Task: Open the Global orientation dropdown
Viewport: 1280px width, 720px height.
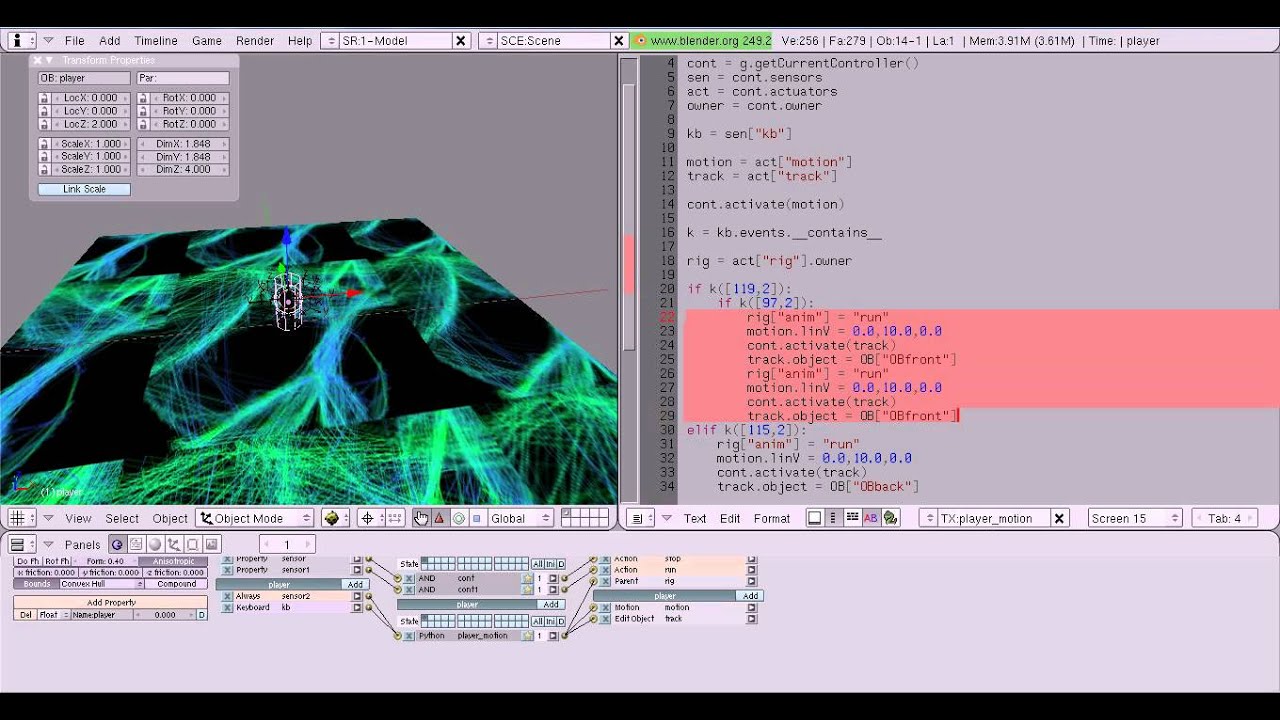Action: click(x=520, y=518)
